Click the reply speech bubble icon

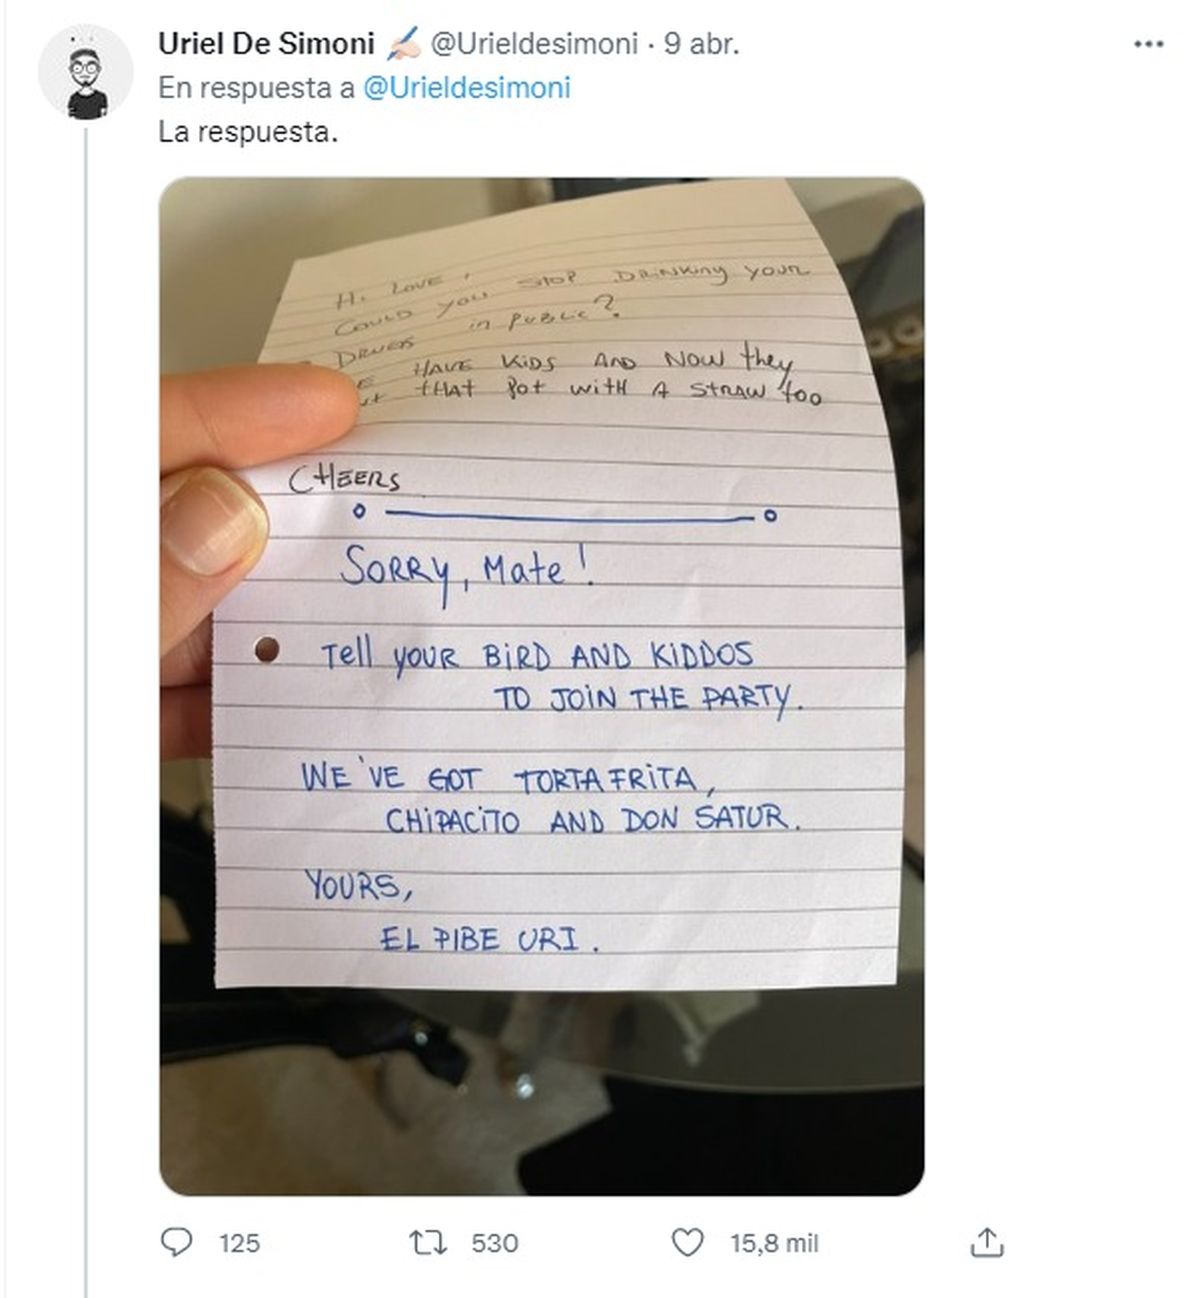[177, 1242]
